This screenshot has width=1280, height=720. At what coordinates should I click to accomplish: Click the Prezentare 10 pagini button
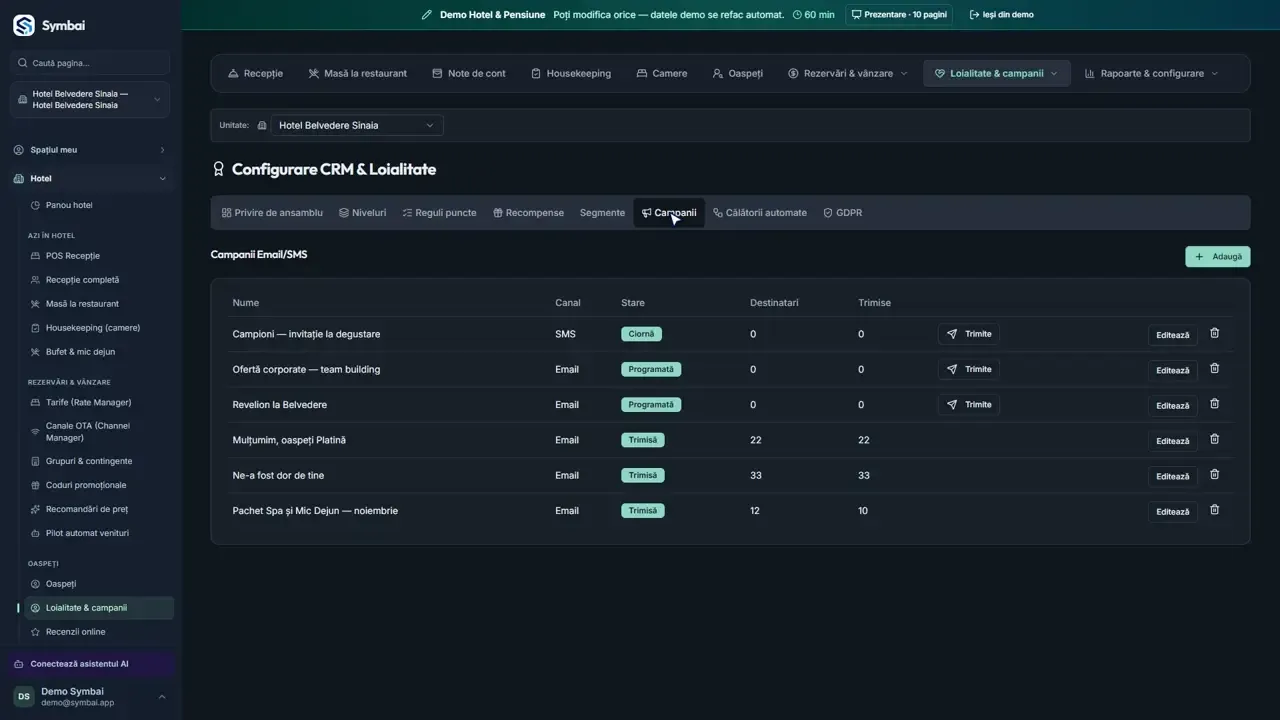click(x=899, y=15)
